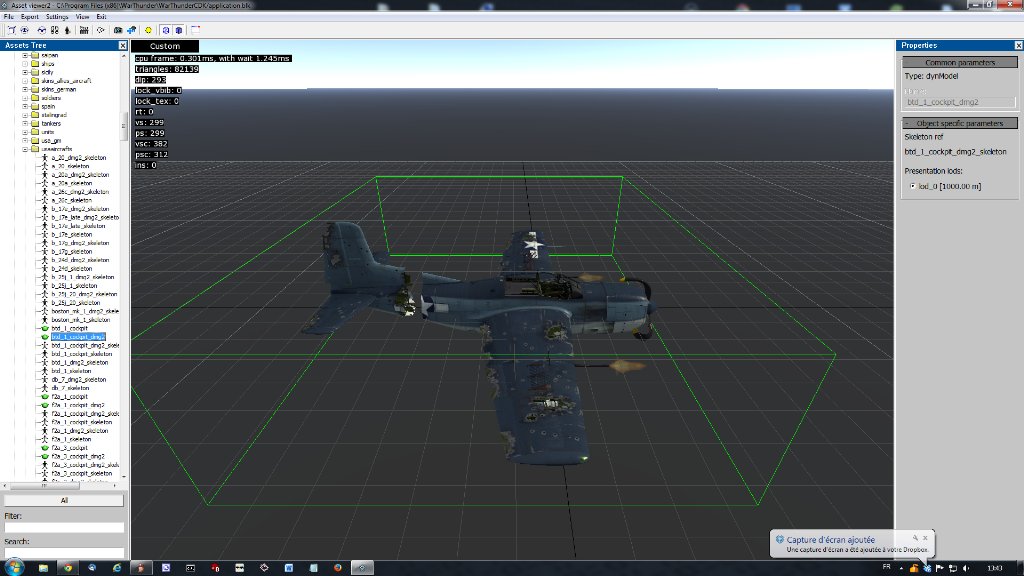Screen dimensions: 1024x576
Task: Click btd_1_cockpit_dmg2_skeleton skeleton reference
Action: pyautogui.click(x=955, y=152)
